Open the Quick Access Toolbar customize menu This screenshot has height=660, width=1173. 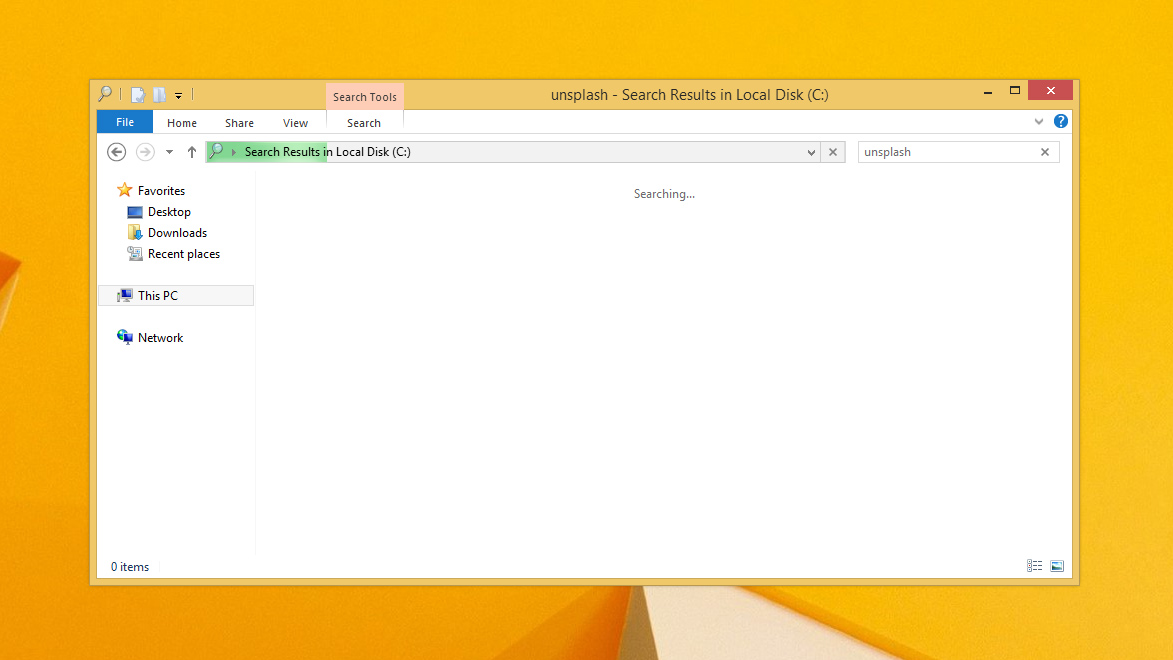(x=179, y=94)
